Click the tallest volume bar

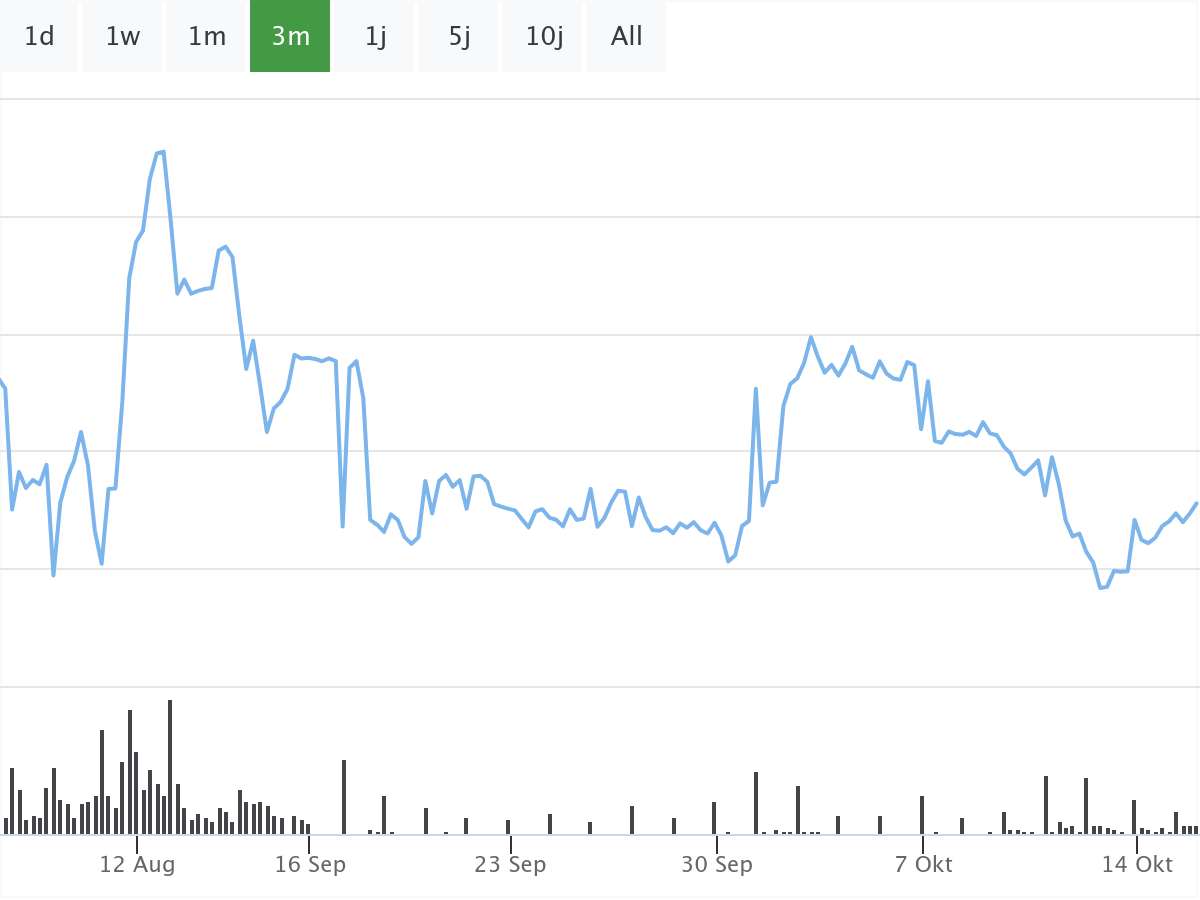click(x=170, y=766)
